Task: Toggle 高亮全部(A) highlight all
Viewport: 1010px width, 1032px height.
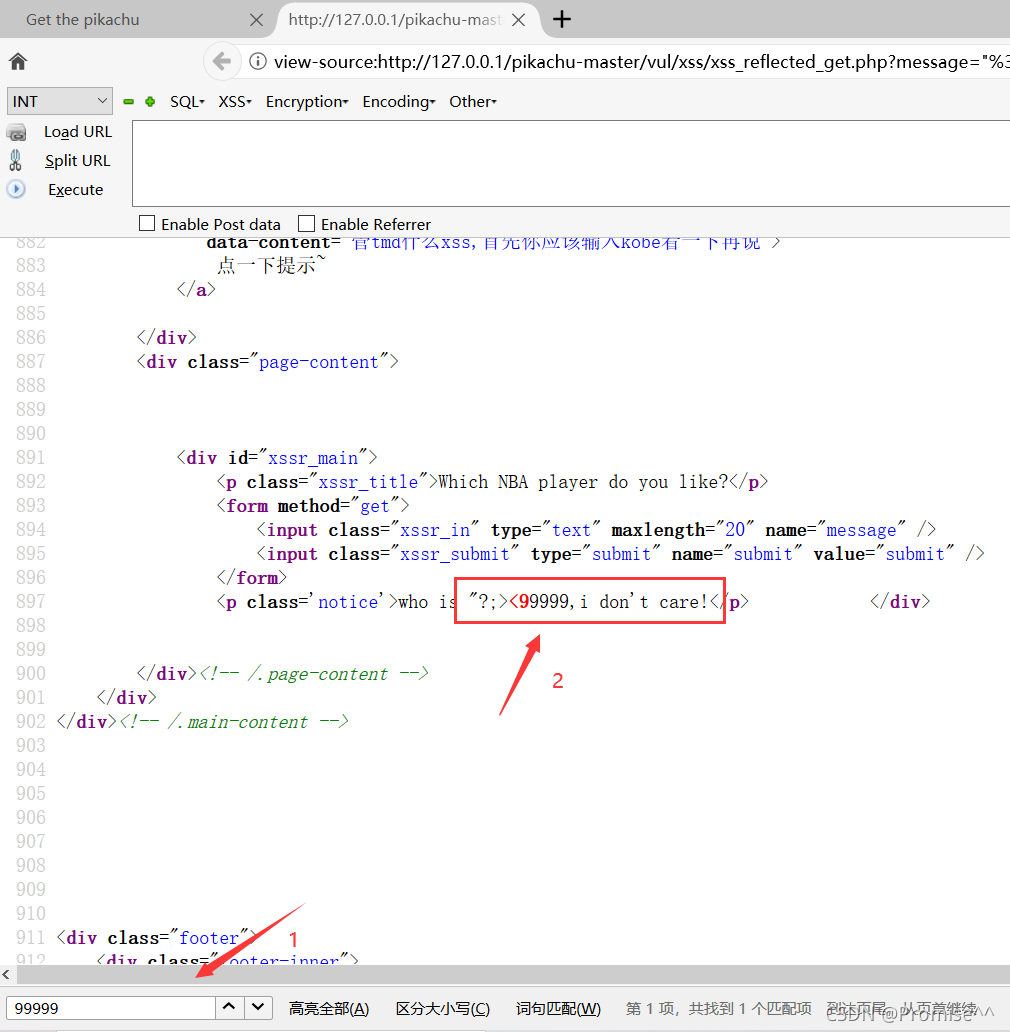Action: [x=329, y=1008]
